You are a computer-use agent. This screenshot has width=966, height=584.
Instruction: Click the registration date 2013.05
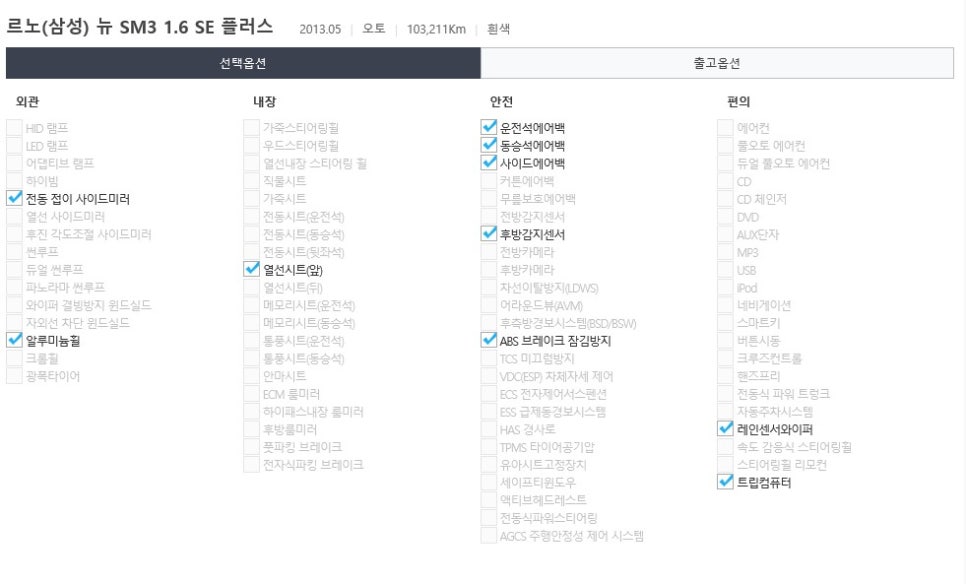(320, 29)
